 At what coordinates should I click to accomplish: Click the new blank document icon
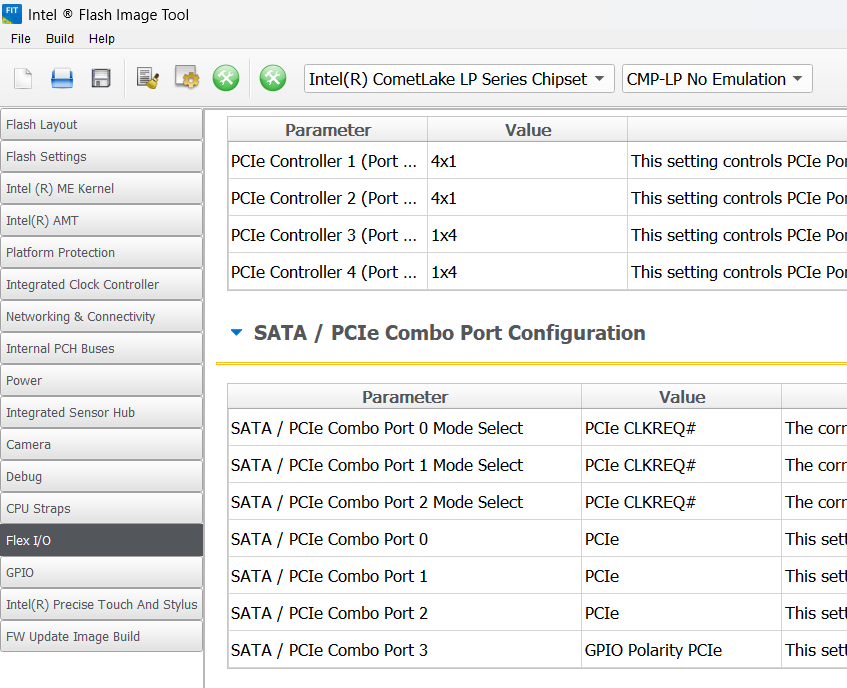(23, 79)
